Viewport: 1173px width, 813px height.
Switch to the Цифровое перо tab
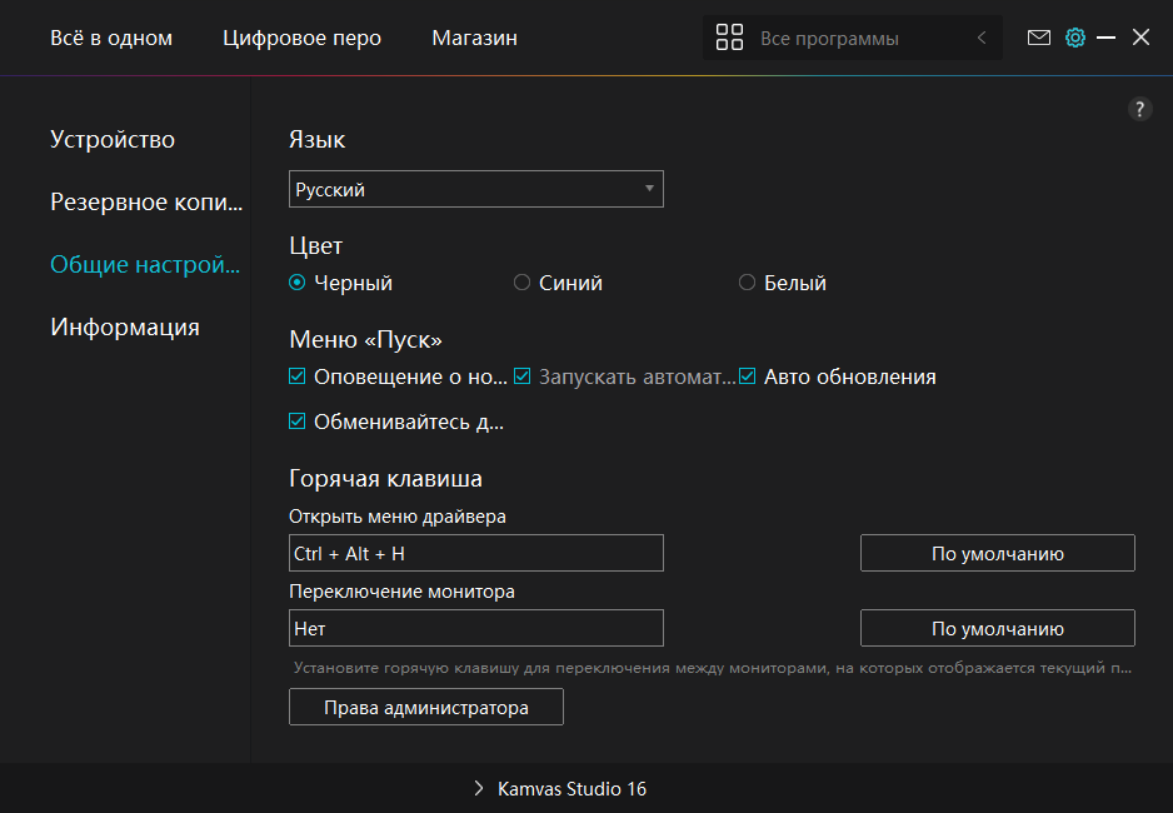302,38
